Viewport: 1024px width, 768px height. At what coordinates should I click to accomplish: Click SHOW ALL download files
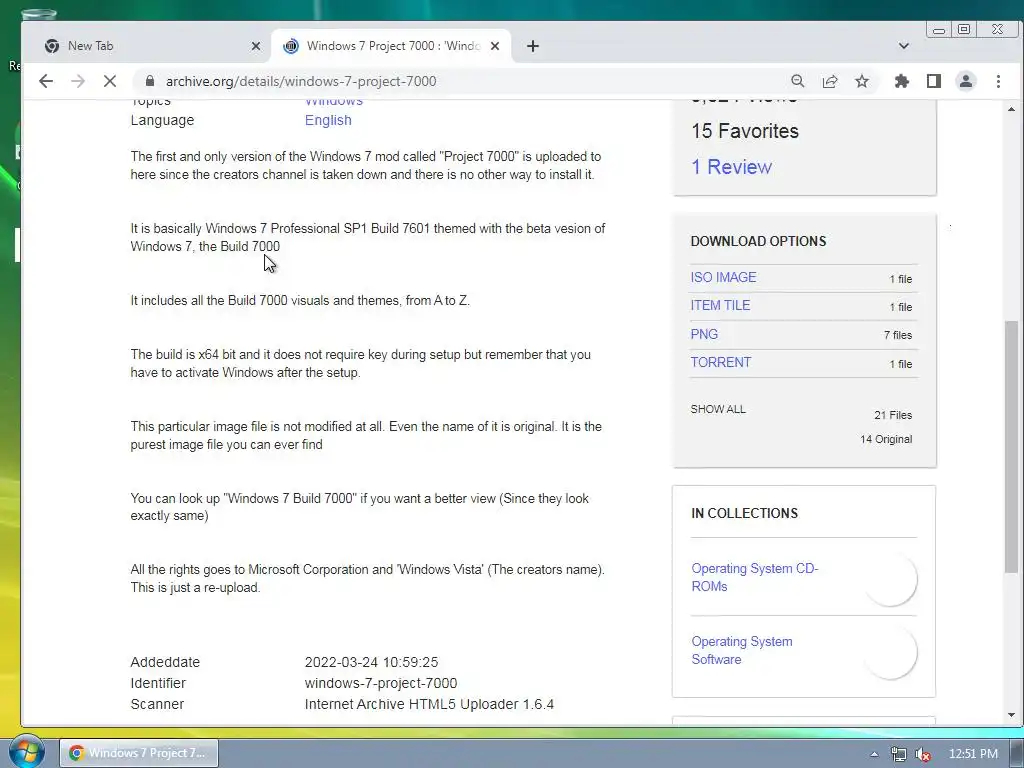tap(718, 409)
